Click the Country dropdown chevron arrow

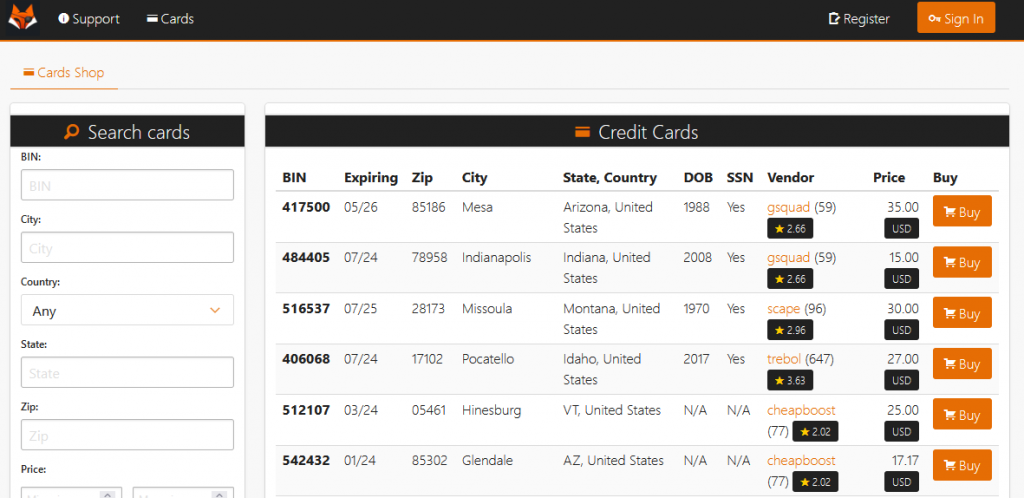pyautogui.click(x=215, y=311)
